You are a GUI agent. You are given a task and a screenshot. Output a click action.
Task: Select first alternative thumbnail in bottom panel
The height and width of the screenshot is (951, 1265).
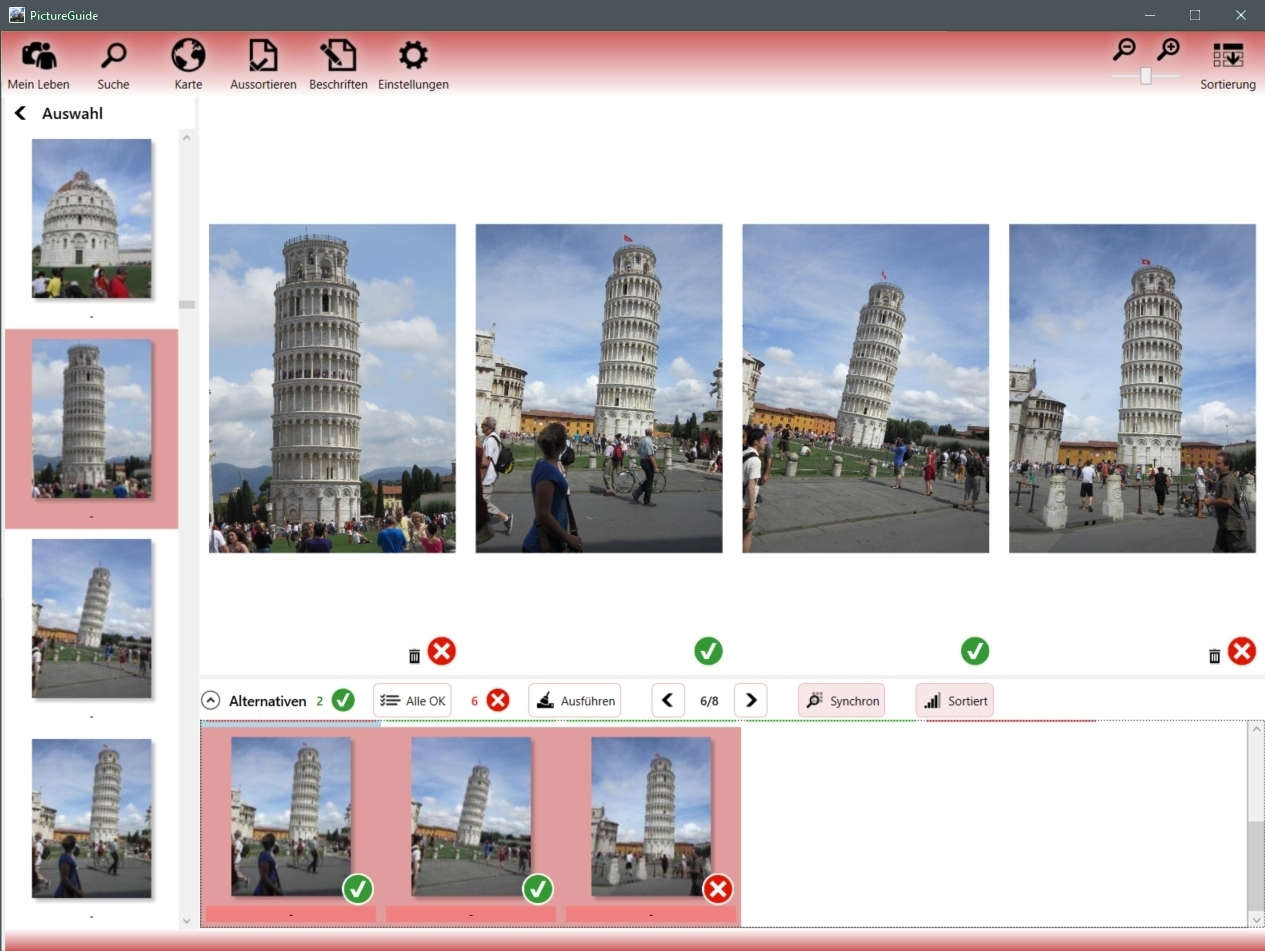(291, 816)
